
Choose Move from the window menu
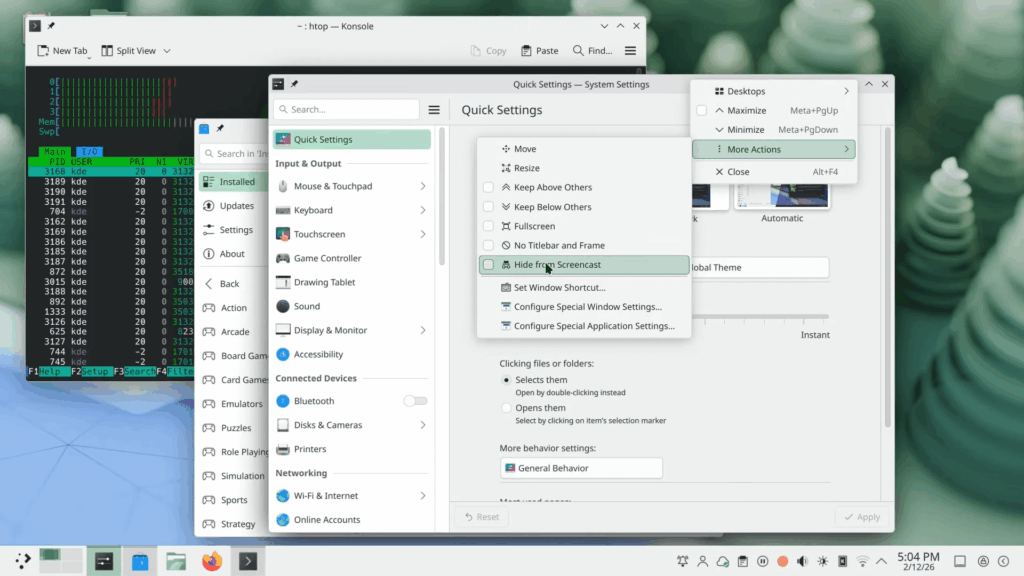[584, 149]
